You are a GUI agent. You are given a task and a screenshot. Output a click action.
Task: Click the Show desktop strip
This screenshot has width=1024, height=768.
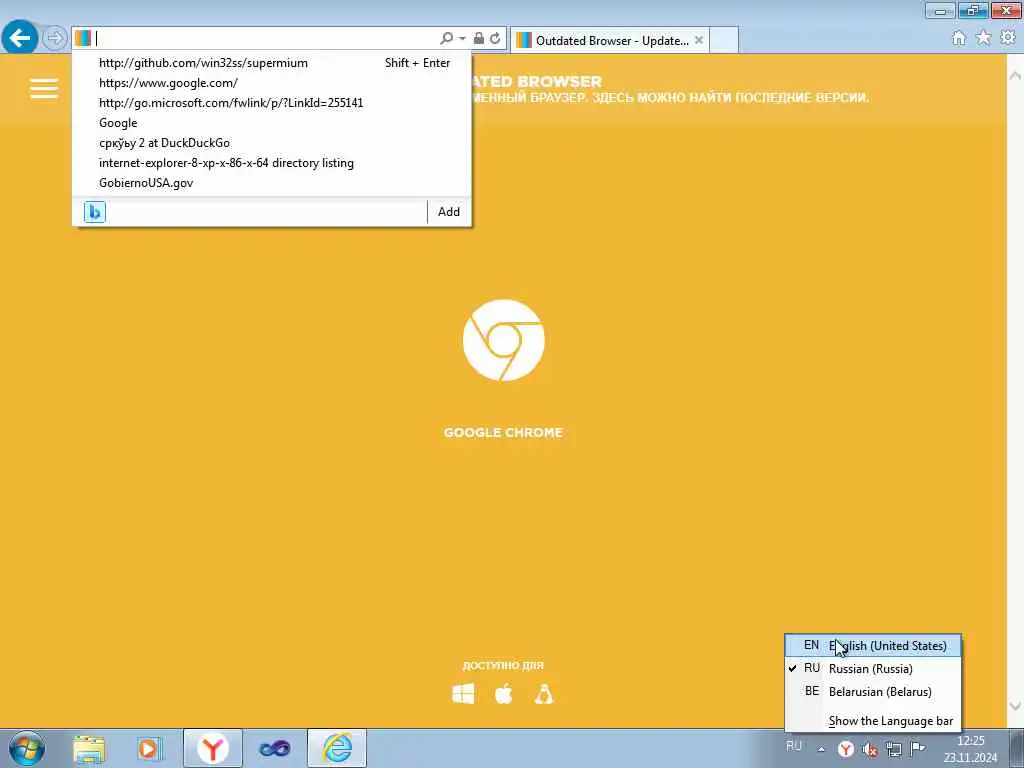coord(1017,748)
